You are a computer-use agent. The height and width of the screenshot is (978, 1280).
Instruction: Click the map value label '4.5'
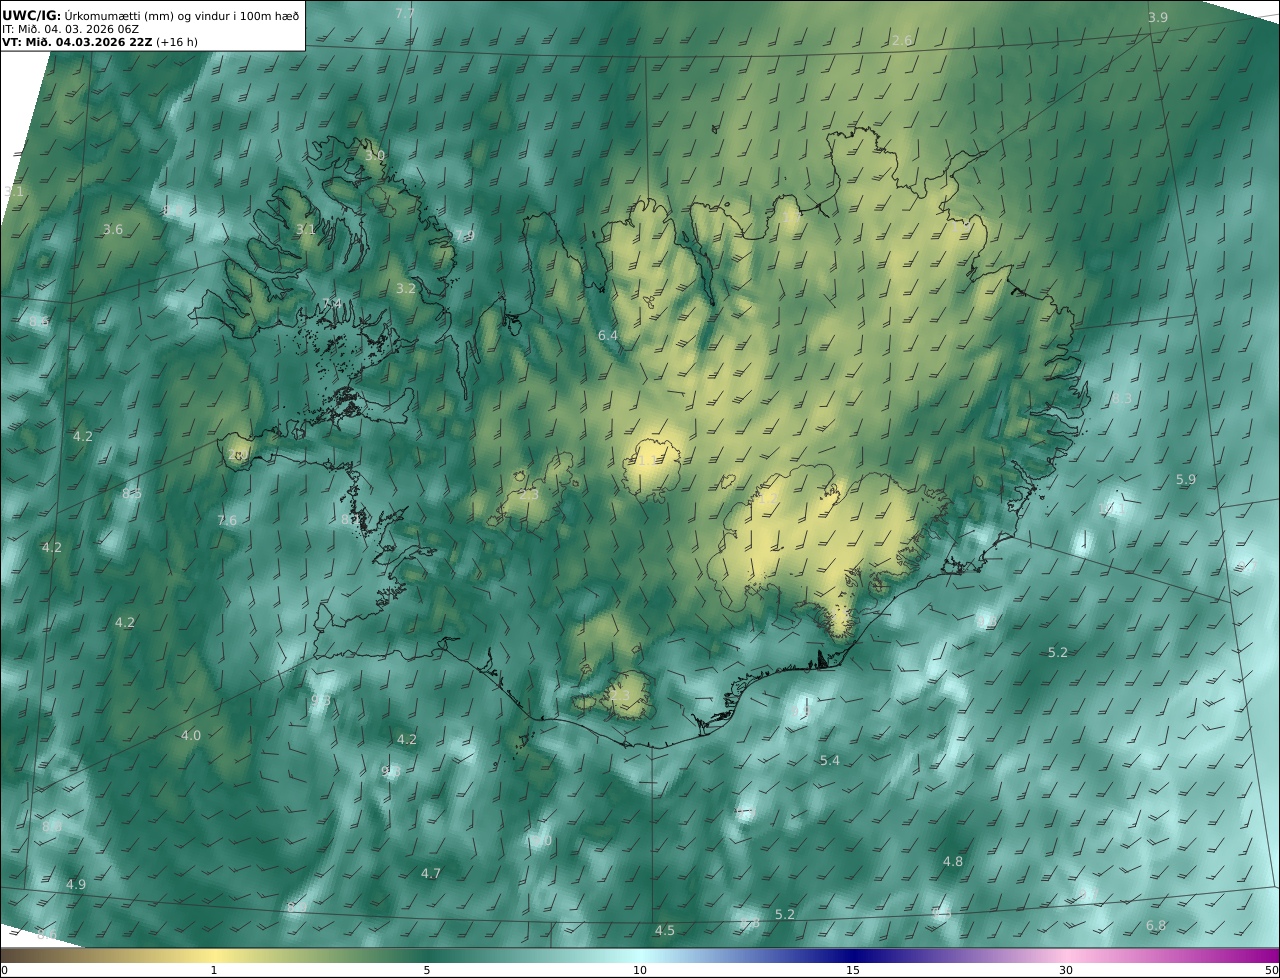pyautogui.click(x=665, y=931)
